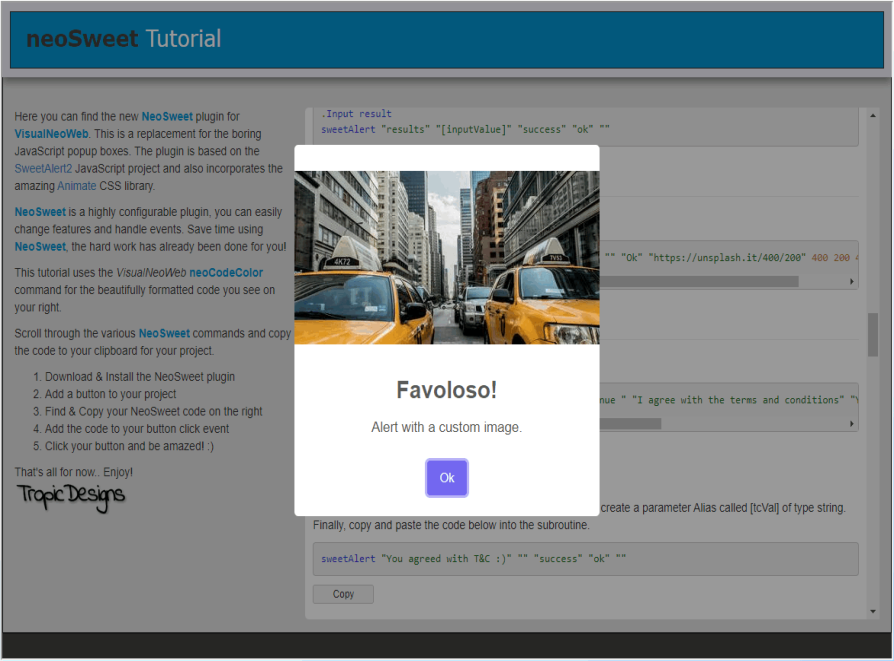Click the page scrollbar down arrow
The width and height of the screenshot is (894, 661).
(x=873, y=611)
